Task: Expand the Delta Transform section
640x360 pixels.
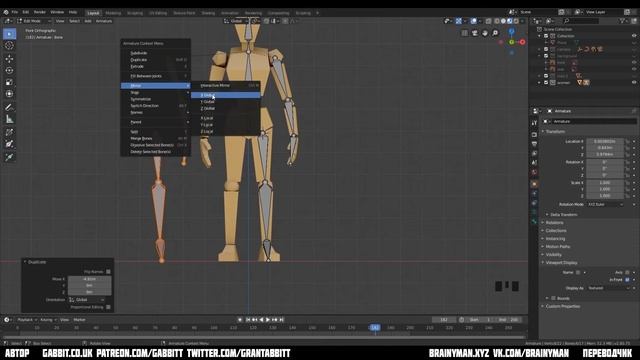Action: (563, 214)
